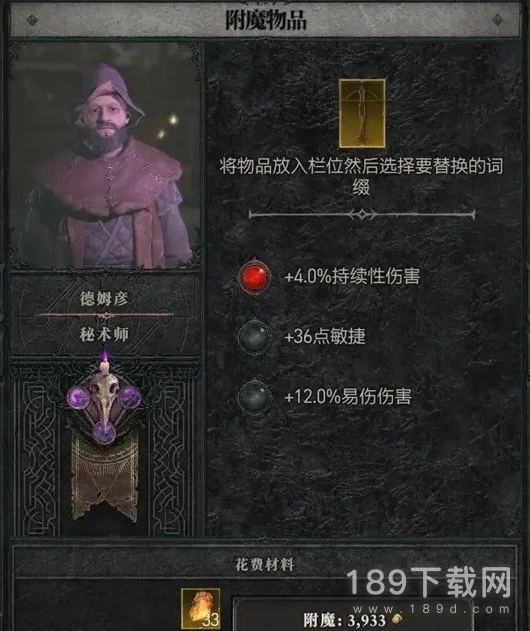This screenshot has height=631, width=530.
Task: Click the 花费材料 section header
Action: 264,565
